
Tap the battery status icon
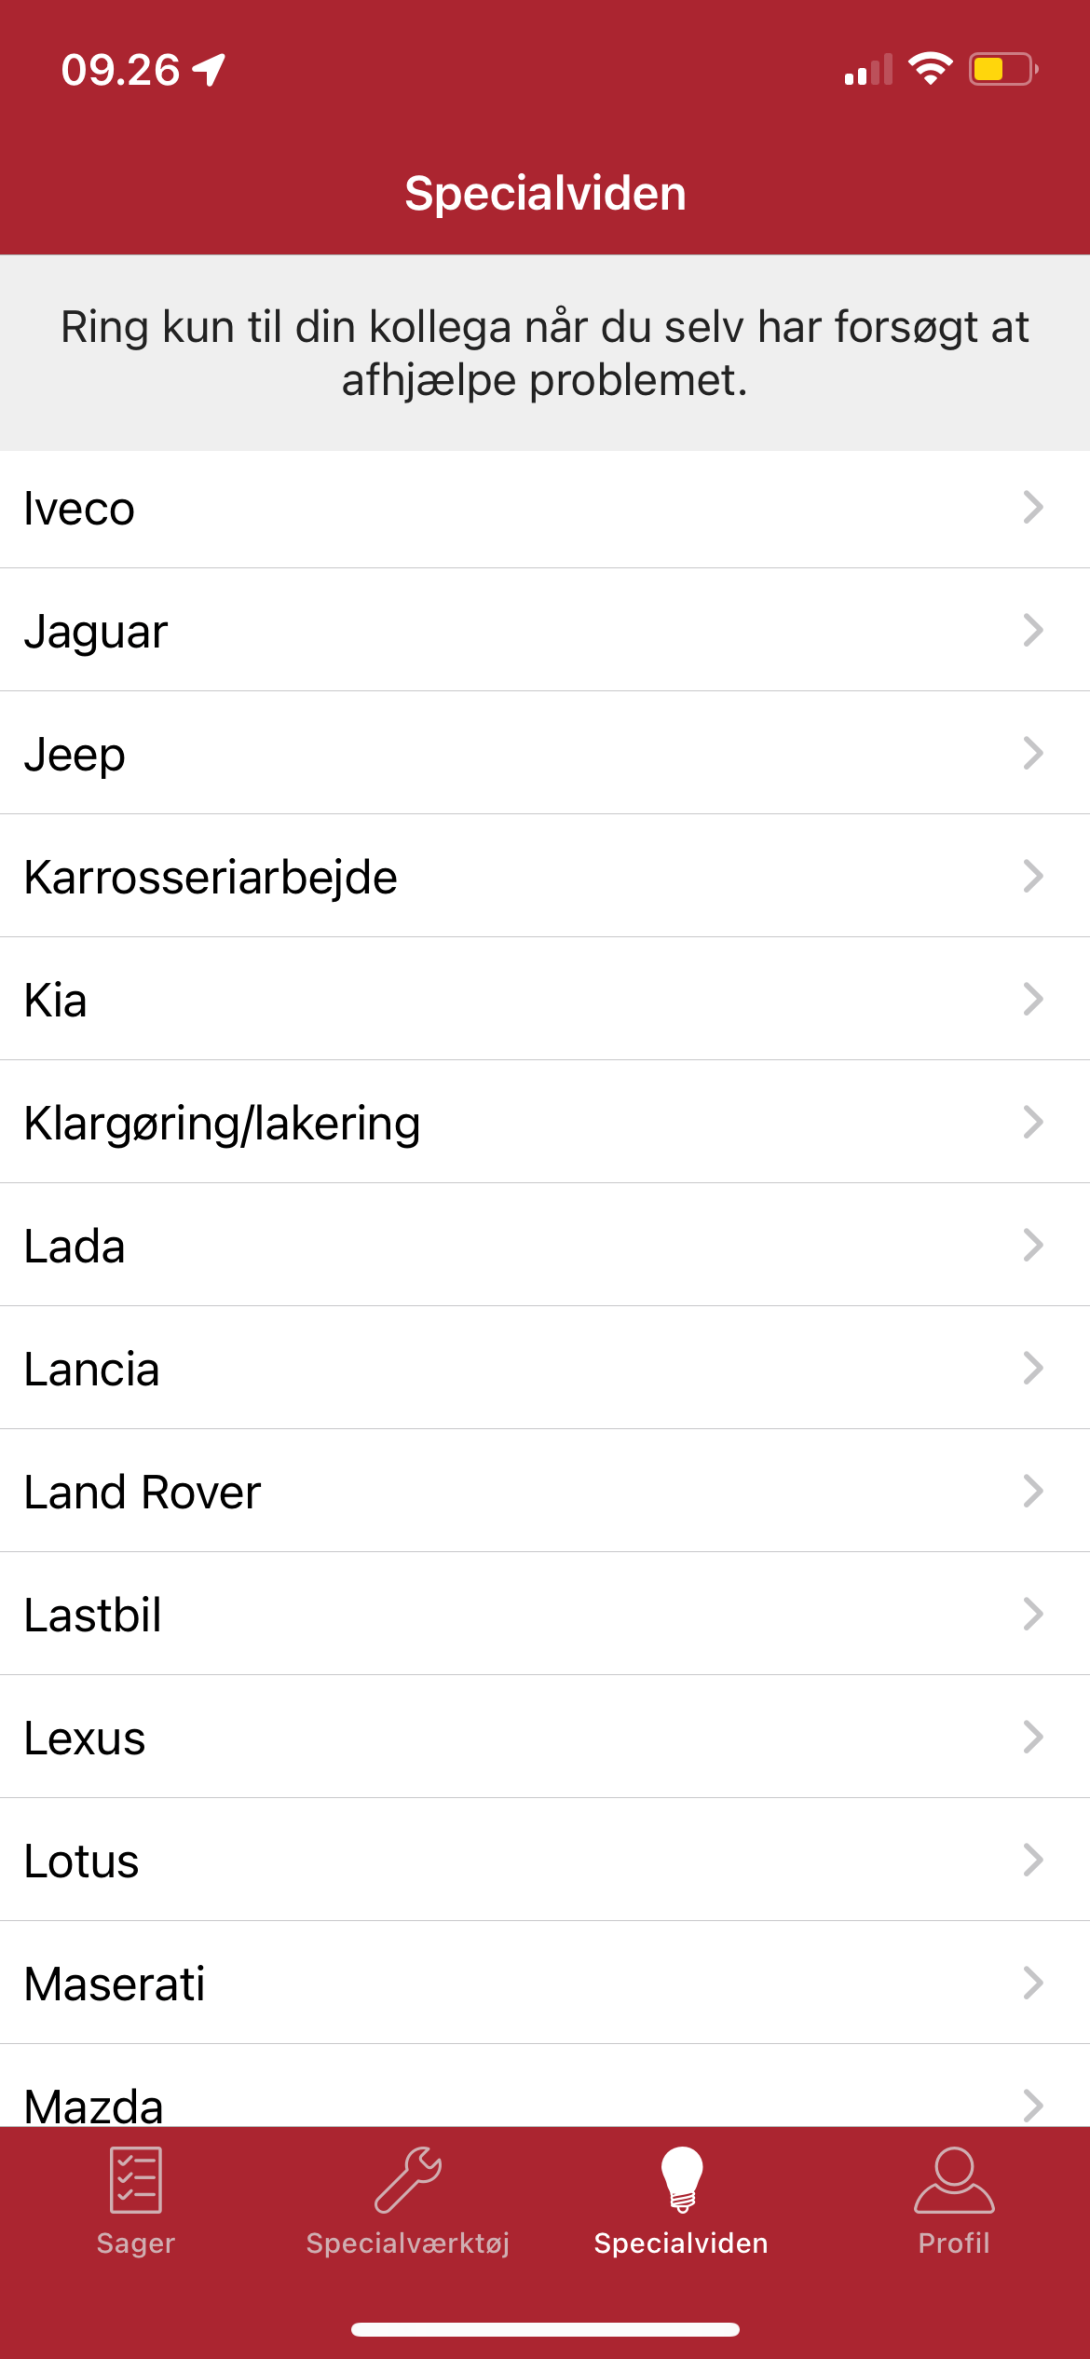pyautogui.click(x=1003, y=69)
